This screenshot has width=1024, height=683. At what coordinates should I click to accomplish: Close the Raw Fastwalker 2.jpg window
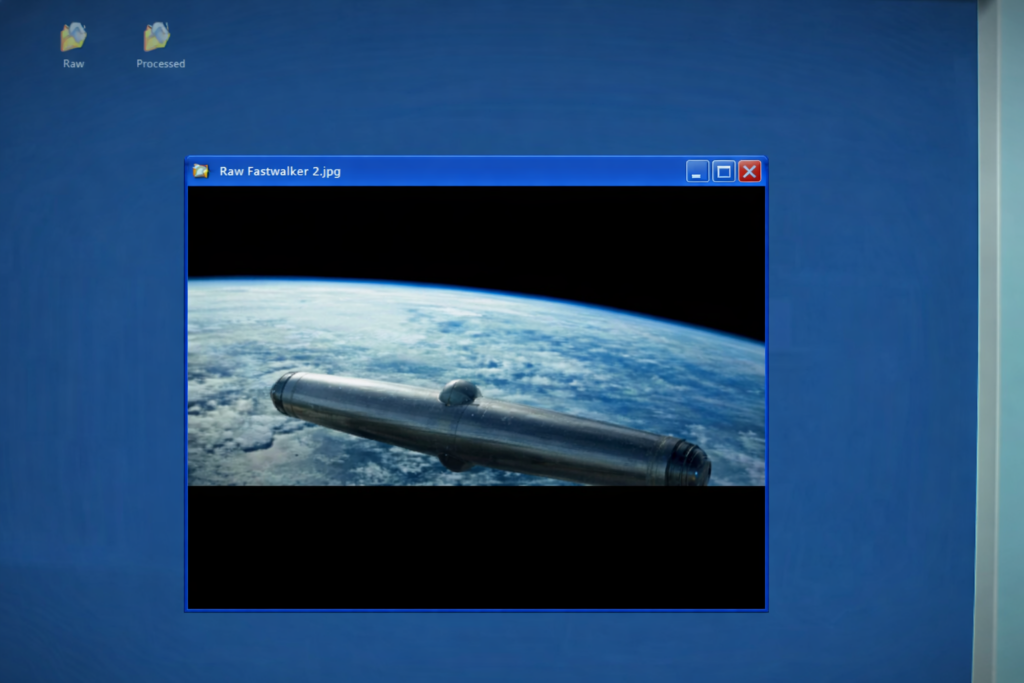[x=749, y=171]
